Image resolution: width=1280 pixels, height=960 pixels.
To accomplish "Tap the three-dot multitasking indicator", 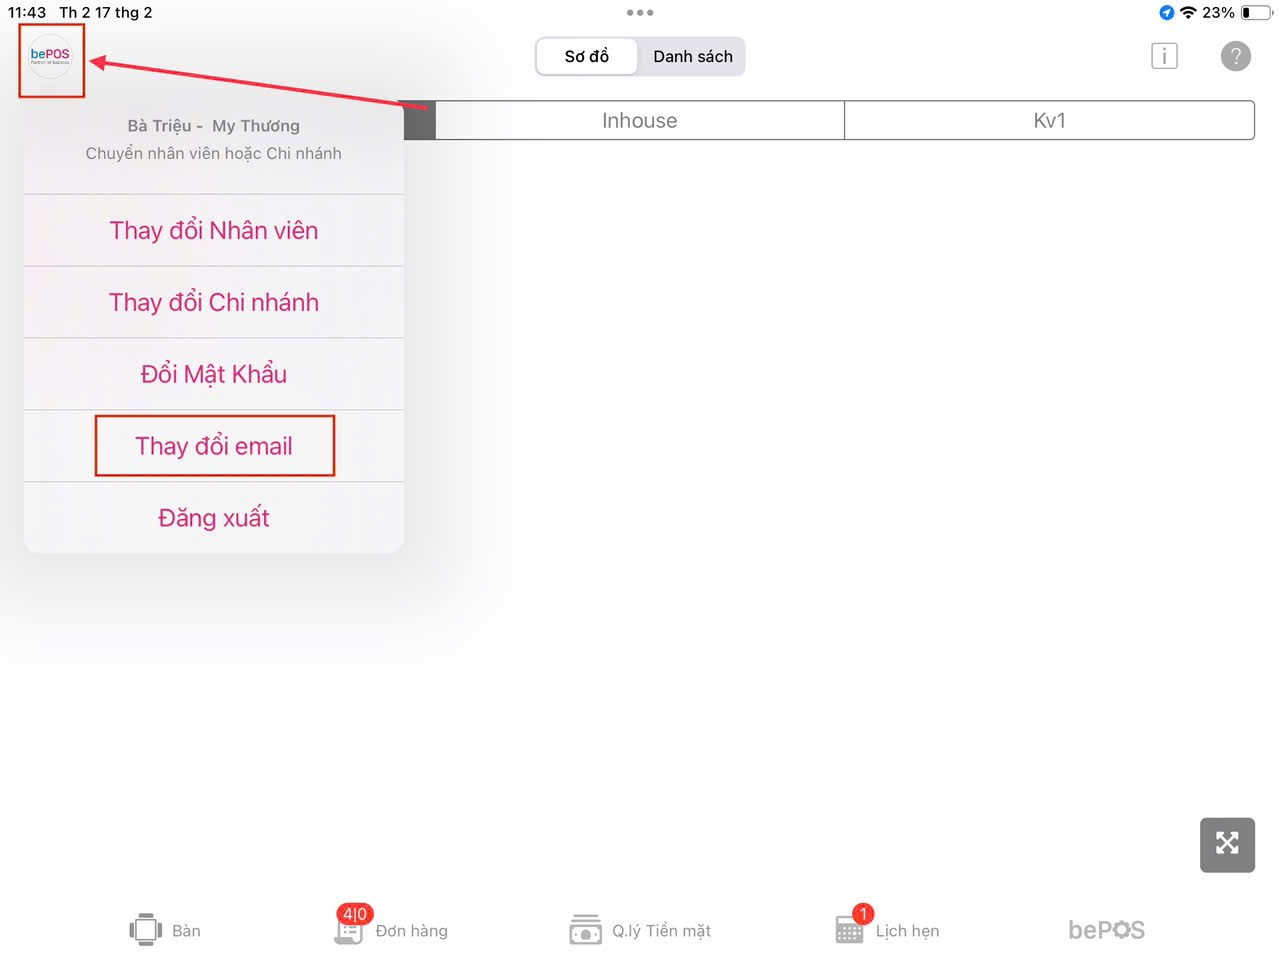I will click(x=640, y=13).
